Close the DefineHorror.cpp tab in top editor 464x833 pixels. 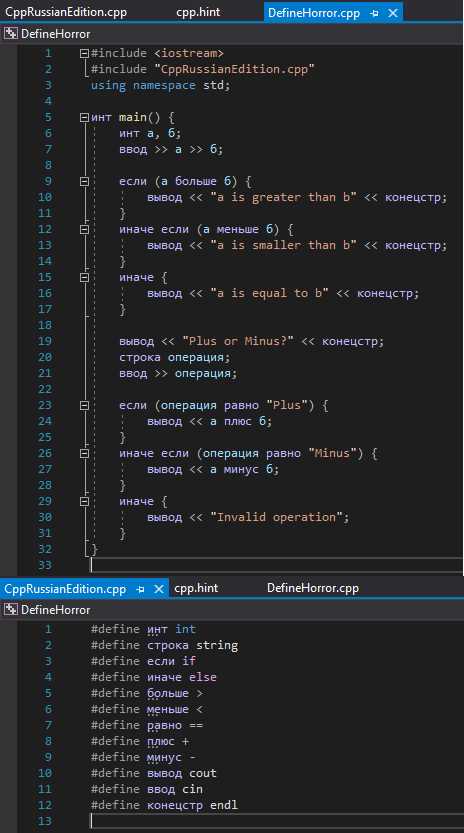point(393,13)
